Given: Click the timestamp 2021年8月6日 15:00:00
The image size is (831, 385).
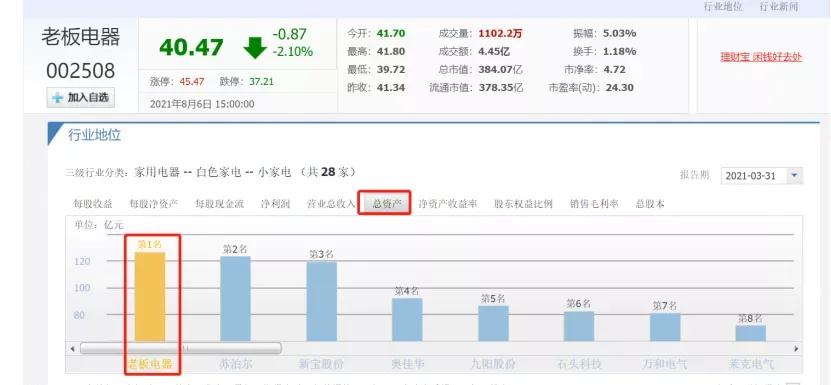Looking at the screenshot, I should point(202,104).
